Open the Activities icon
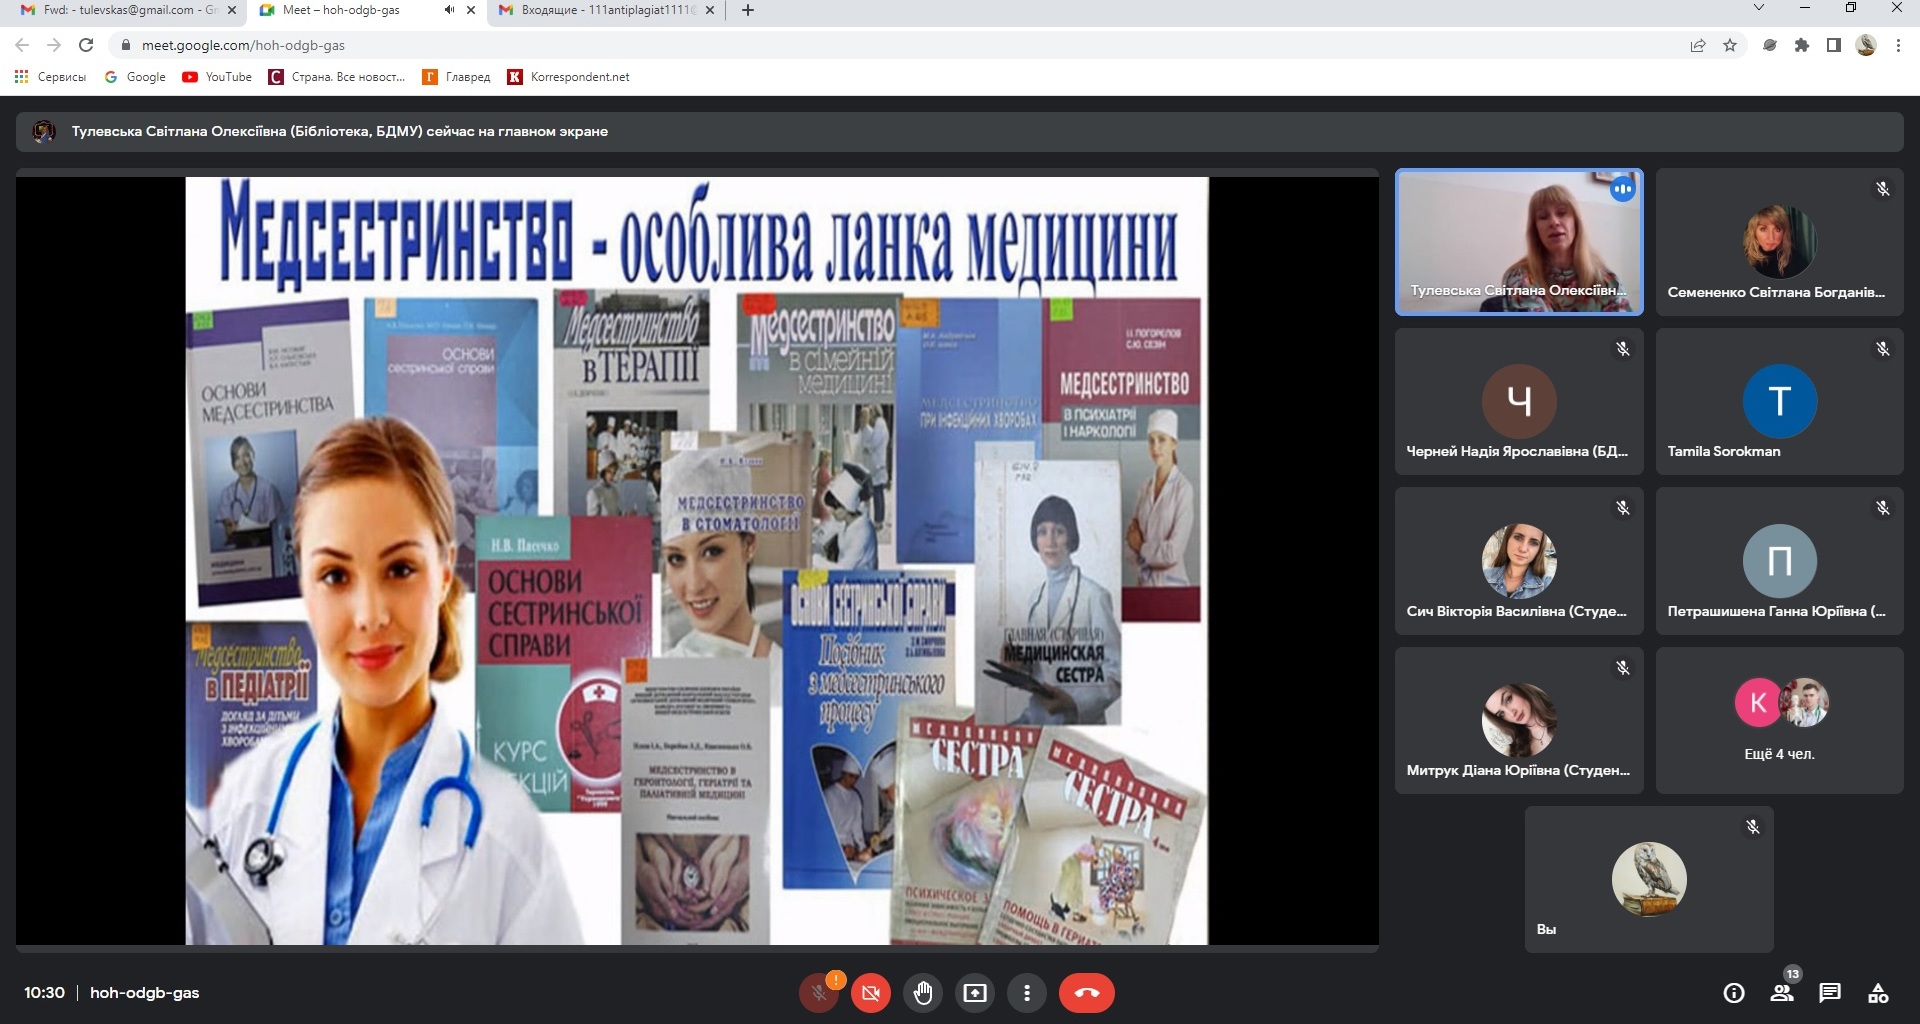1920x1024 pixels. [1877, 993]
